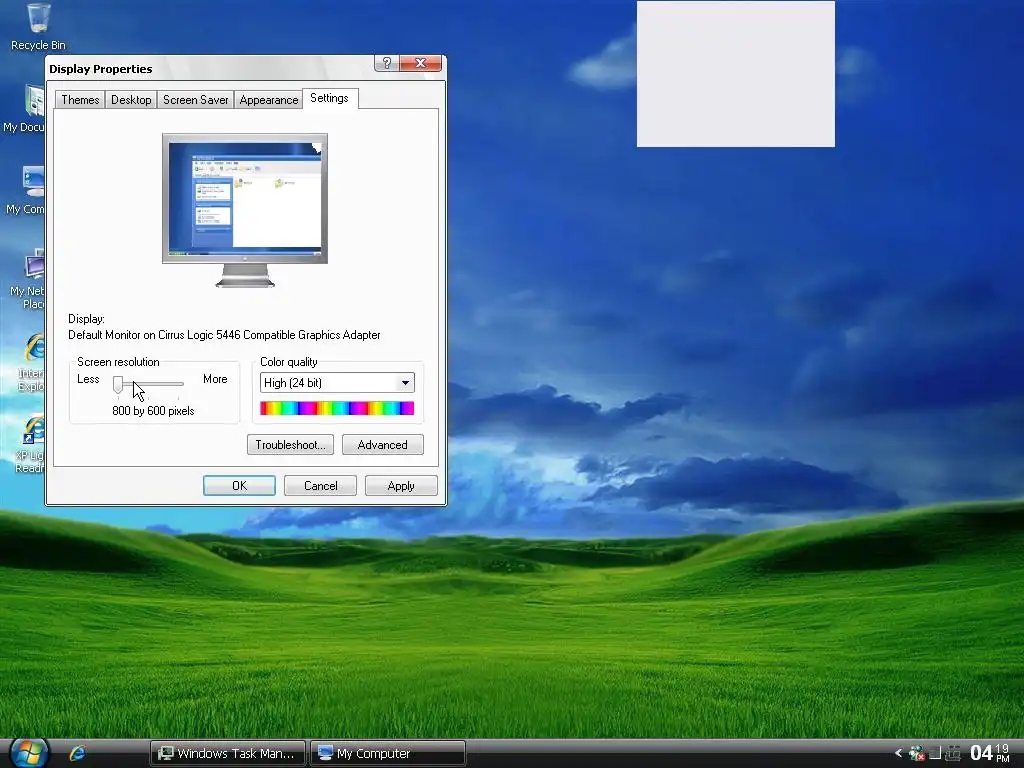Click the network connection tray icon

[x=954, y=754]
